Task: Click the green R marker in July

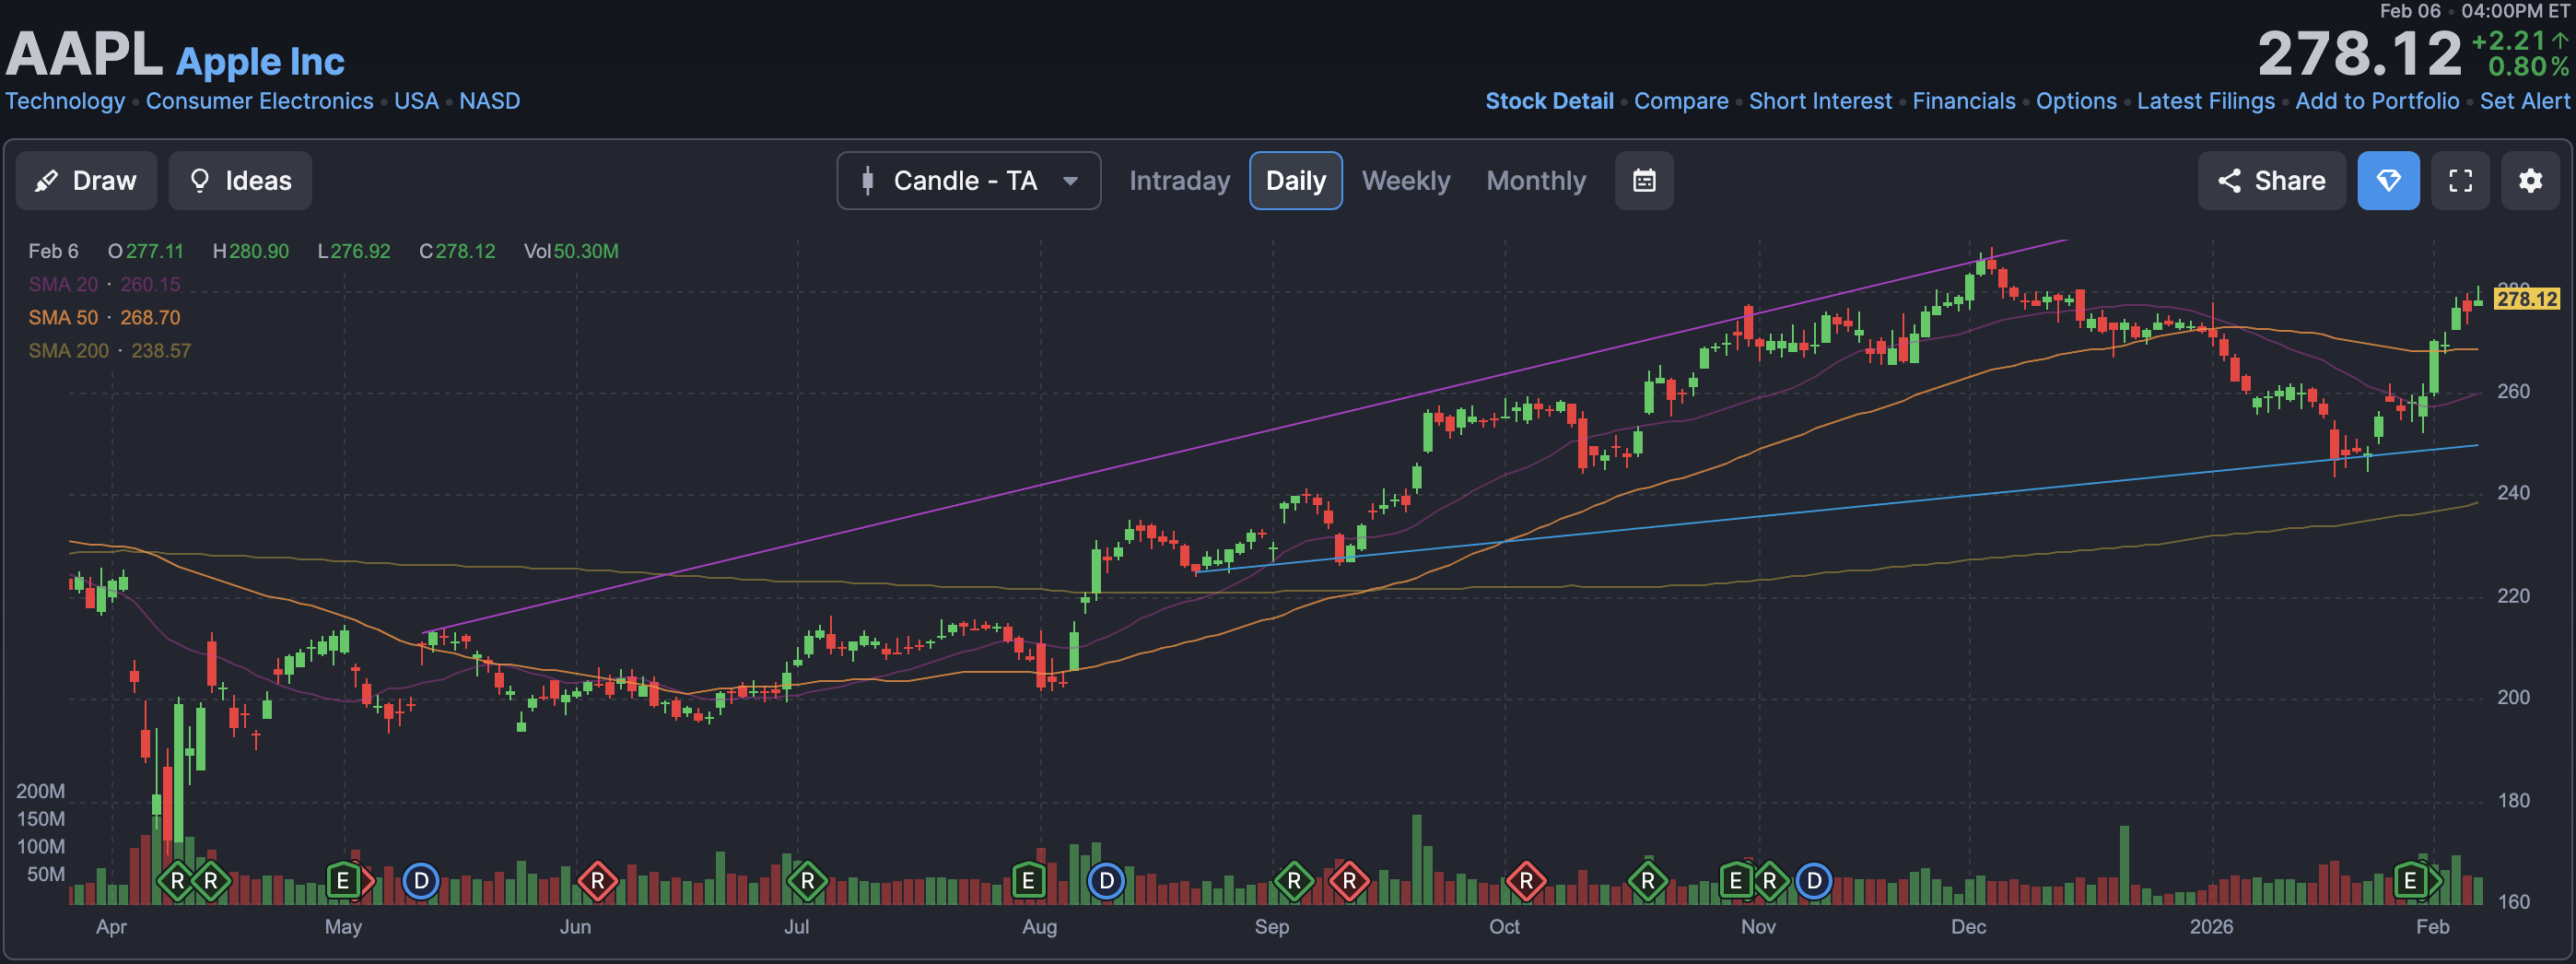Action: tap(807, 881)
